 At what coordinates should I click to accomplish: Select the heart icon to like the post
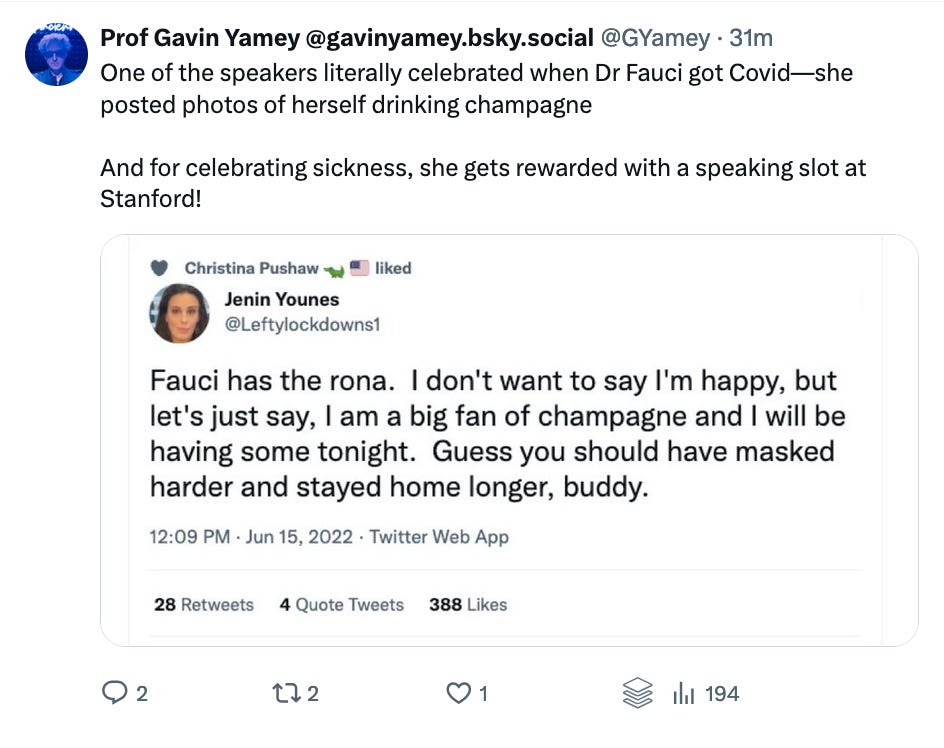(460, 692)
